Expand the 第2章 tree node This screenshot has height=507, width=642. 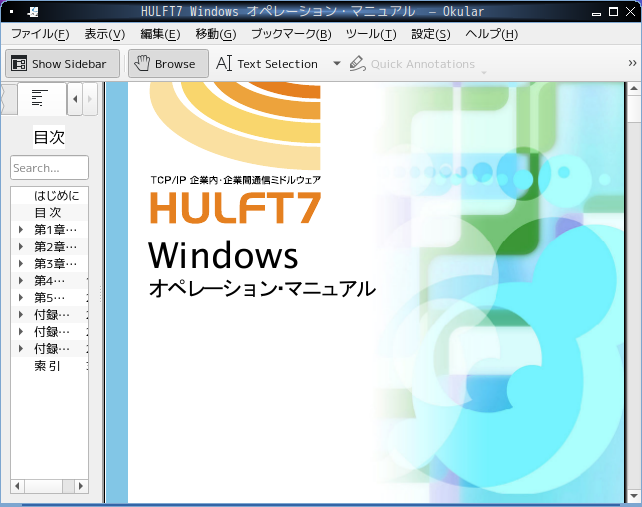20,247
